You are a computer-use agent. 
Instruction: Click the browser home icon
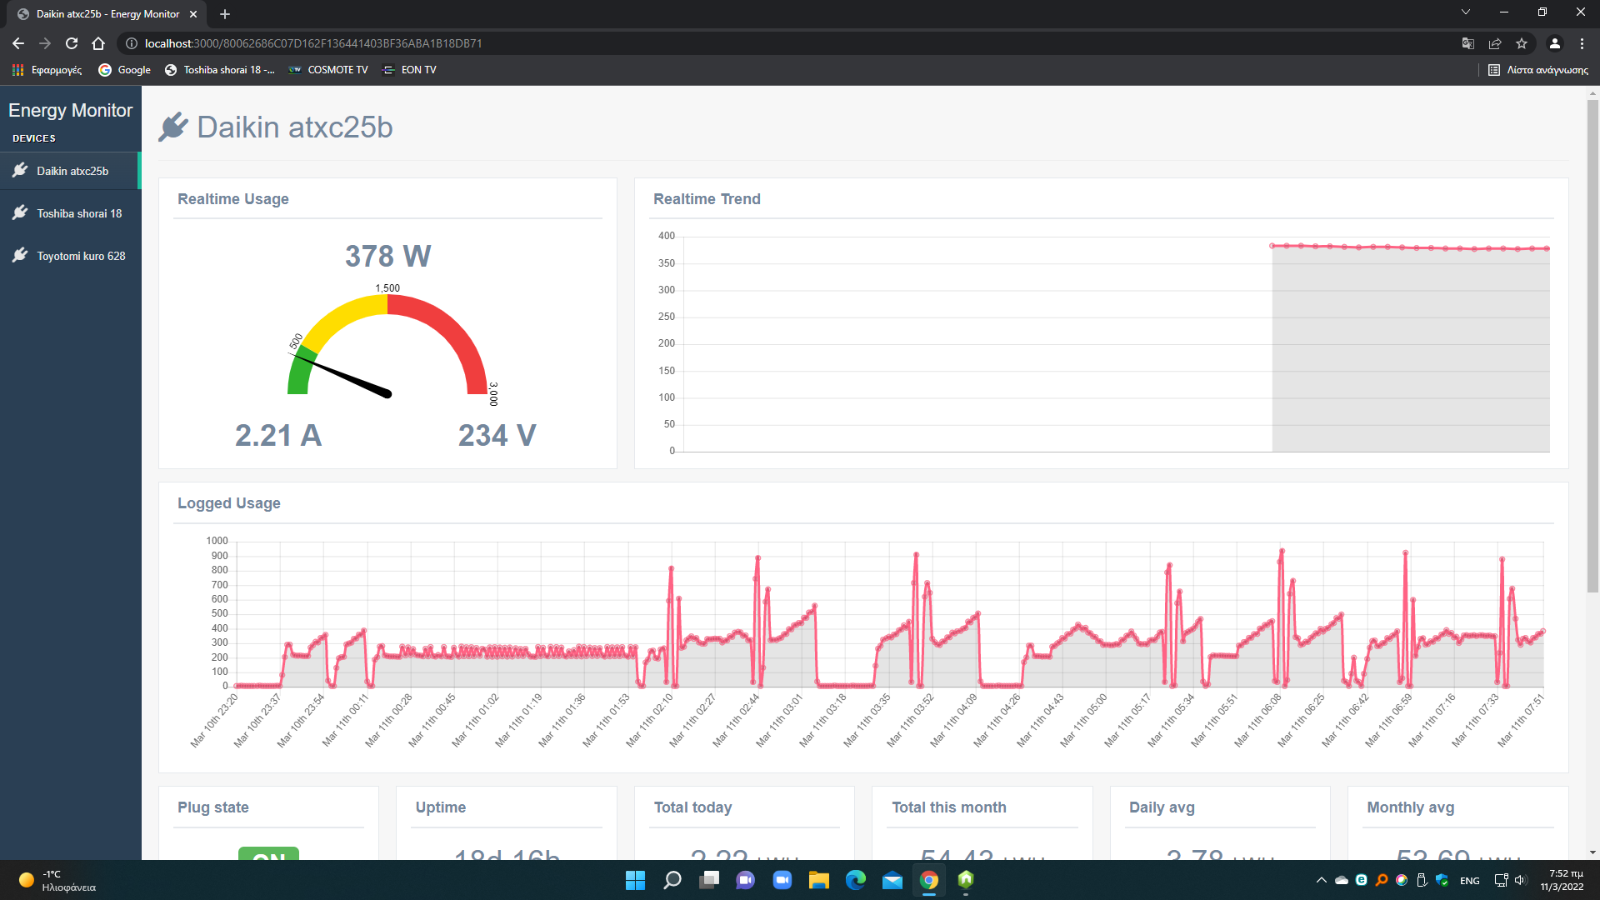click(x=98, y=43)
